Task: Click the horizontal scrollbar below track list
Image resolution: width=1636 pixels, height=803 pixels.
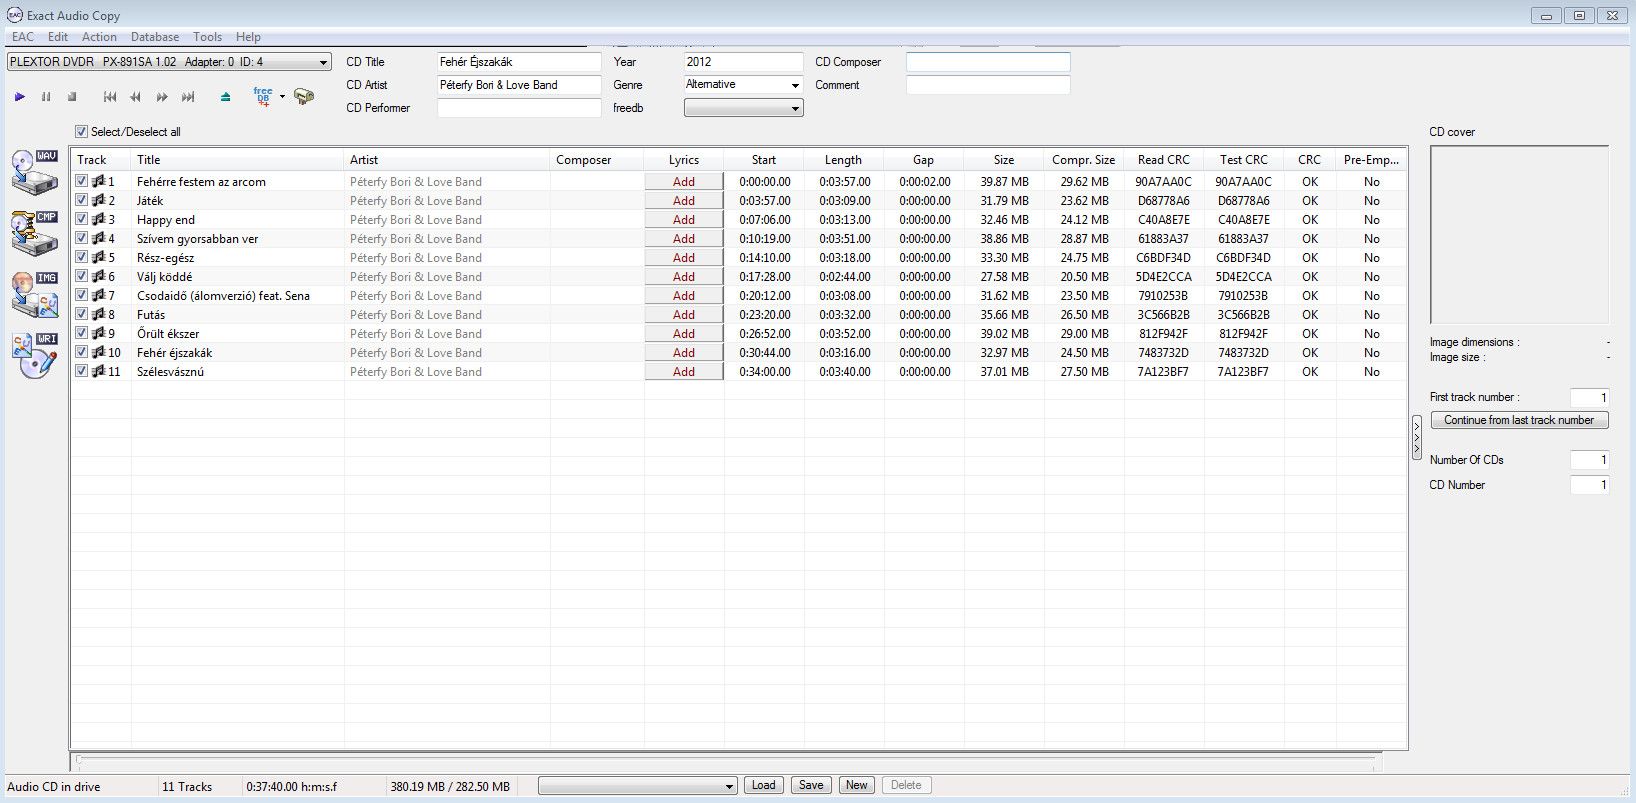Action: (x=727, y=762)
